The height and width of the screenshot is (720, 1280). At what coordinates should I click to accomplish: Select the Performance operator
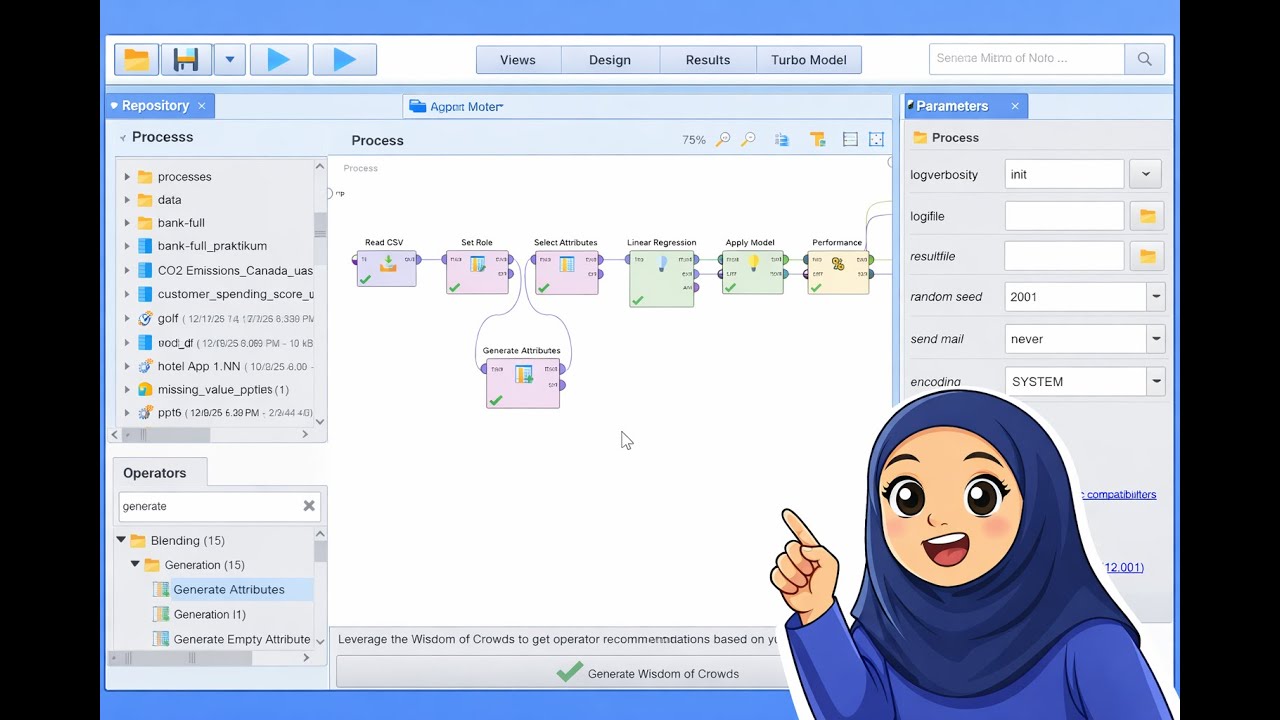[x=838, y=272]
